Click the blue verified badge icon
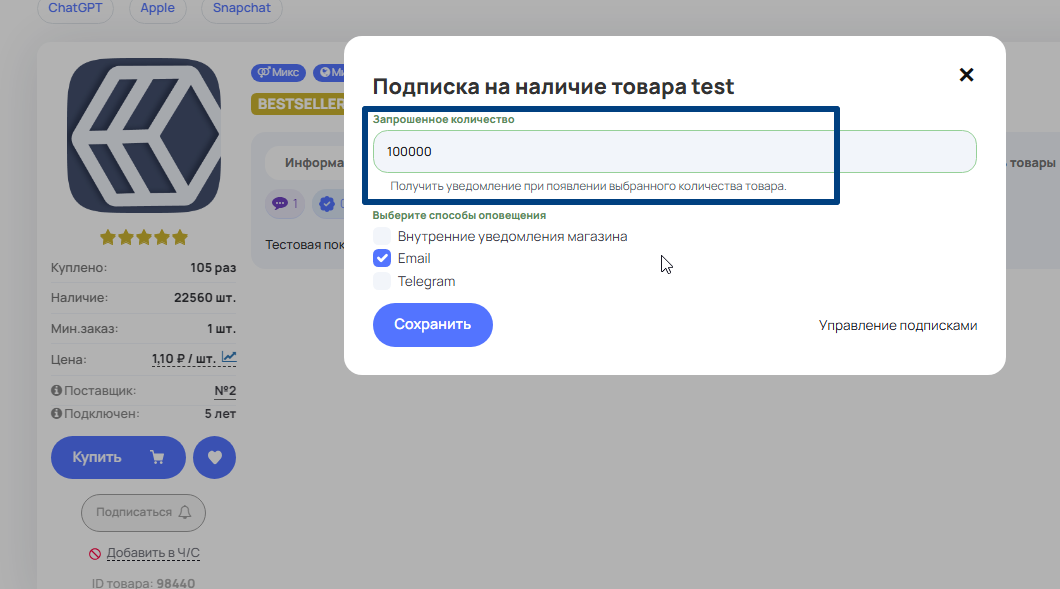 (x=327, y=203)
